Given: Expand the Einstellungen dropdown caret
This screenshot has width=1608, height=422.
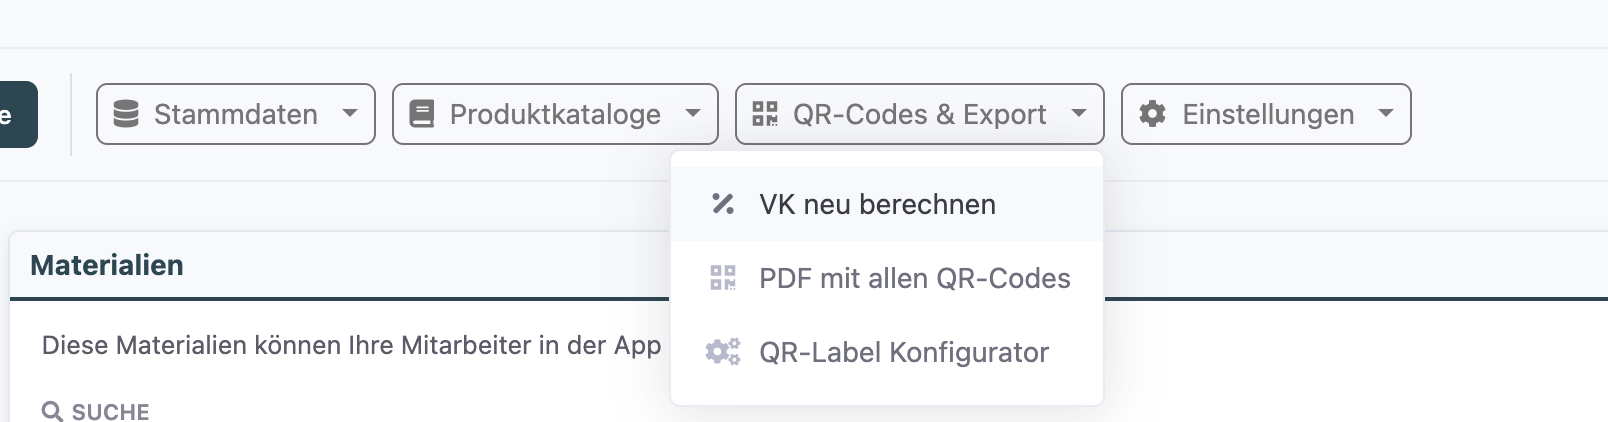Looking at the screenshot, I should [1385, 114].
